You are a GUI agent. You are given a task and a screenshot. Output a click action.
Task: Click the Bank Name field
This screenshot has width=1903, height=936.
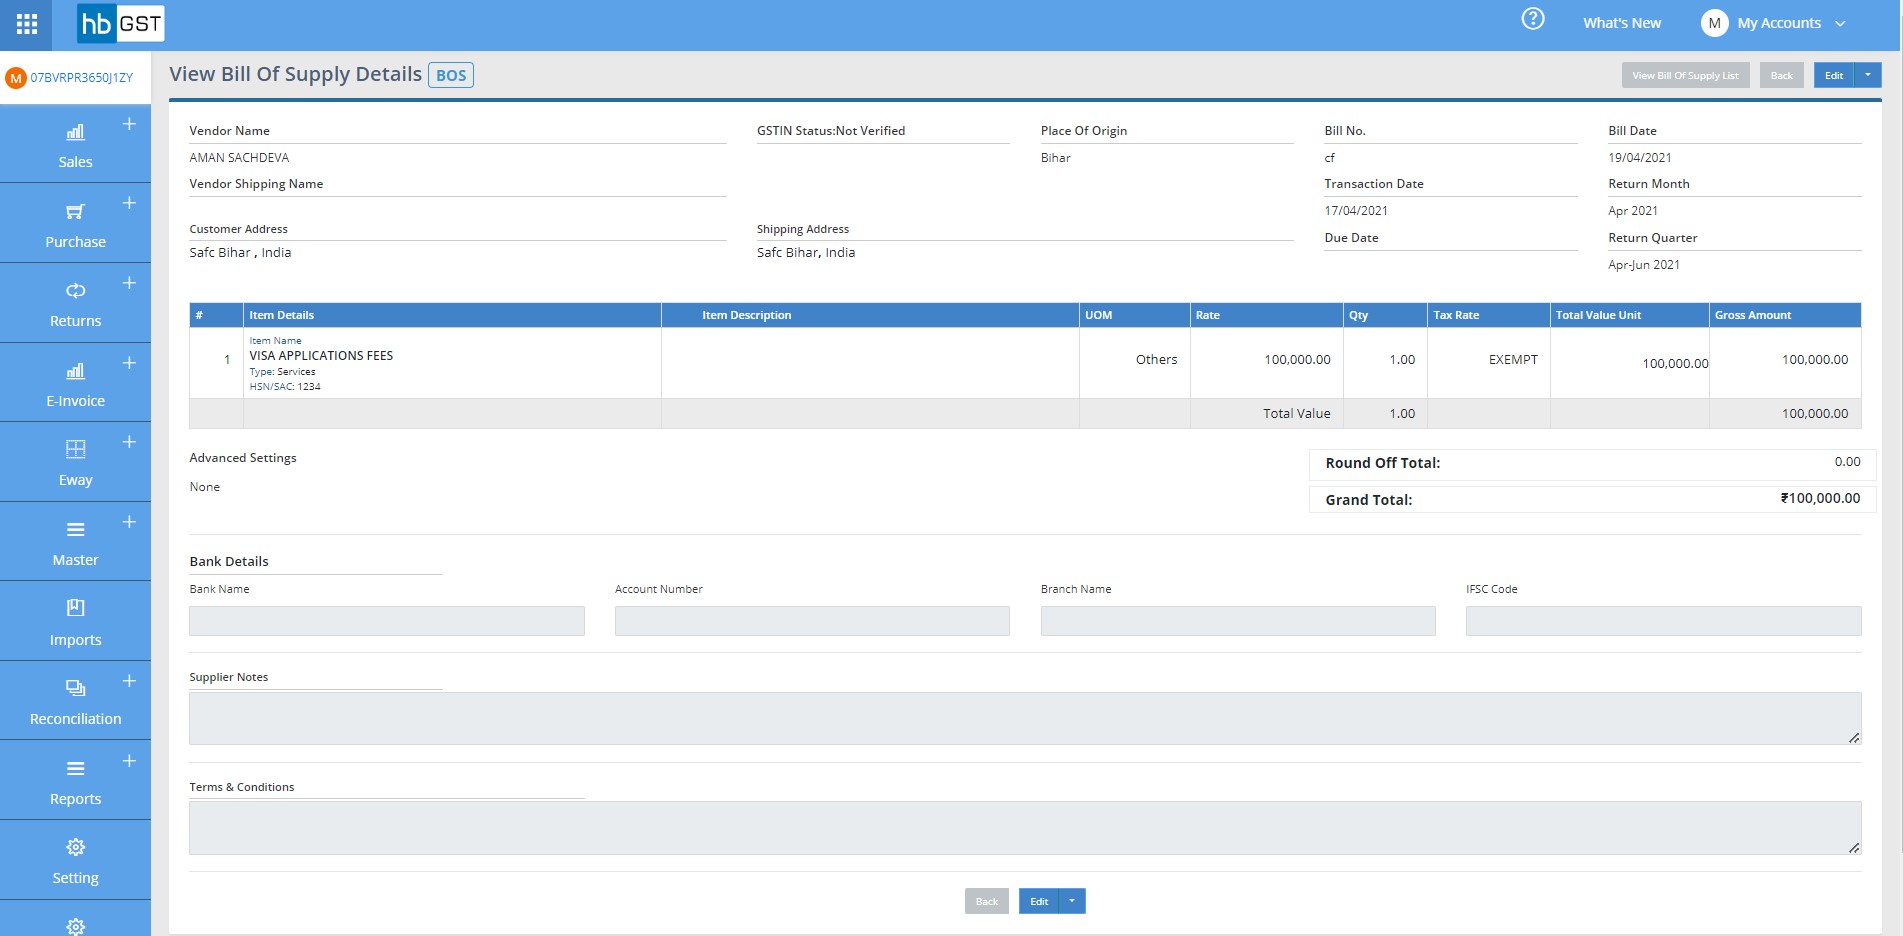pyautogui.click(x=387, y=621)
